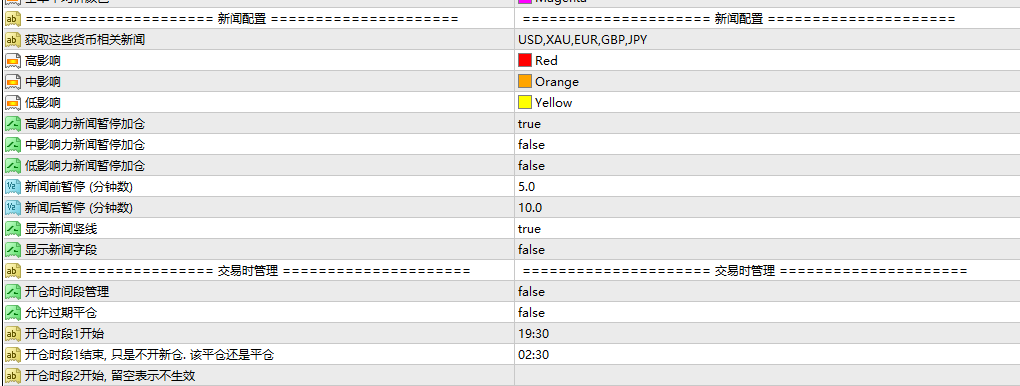The image size is (1020, 386).
Task: Click the string icon beside 开仓时段1开始
Action: coord(13,334)
